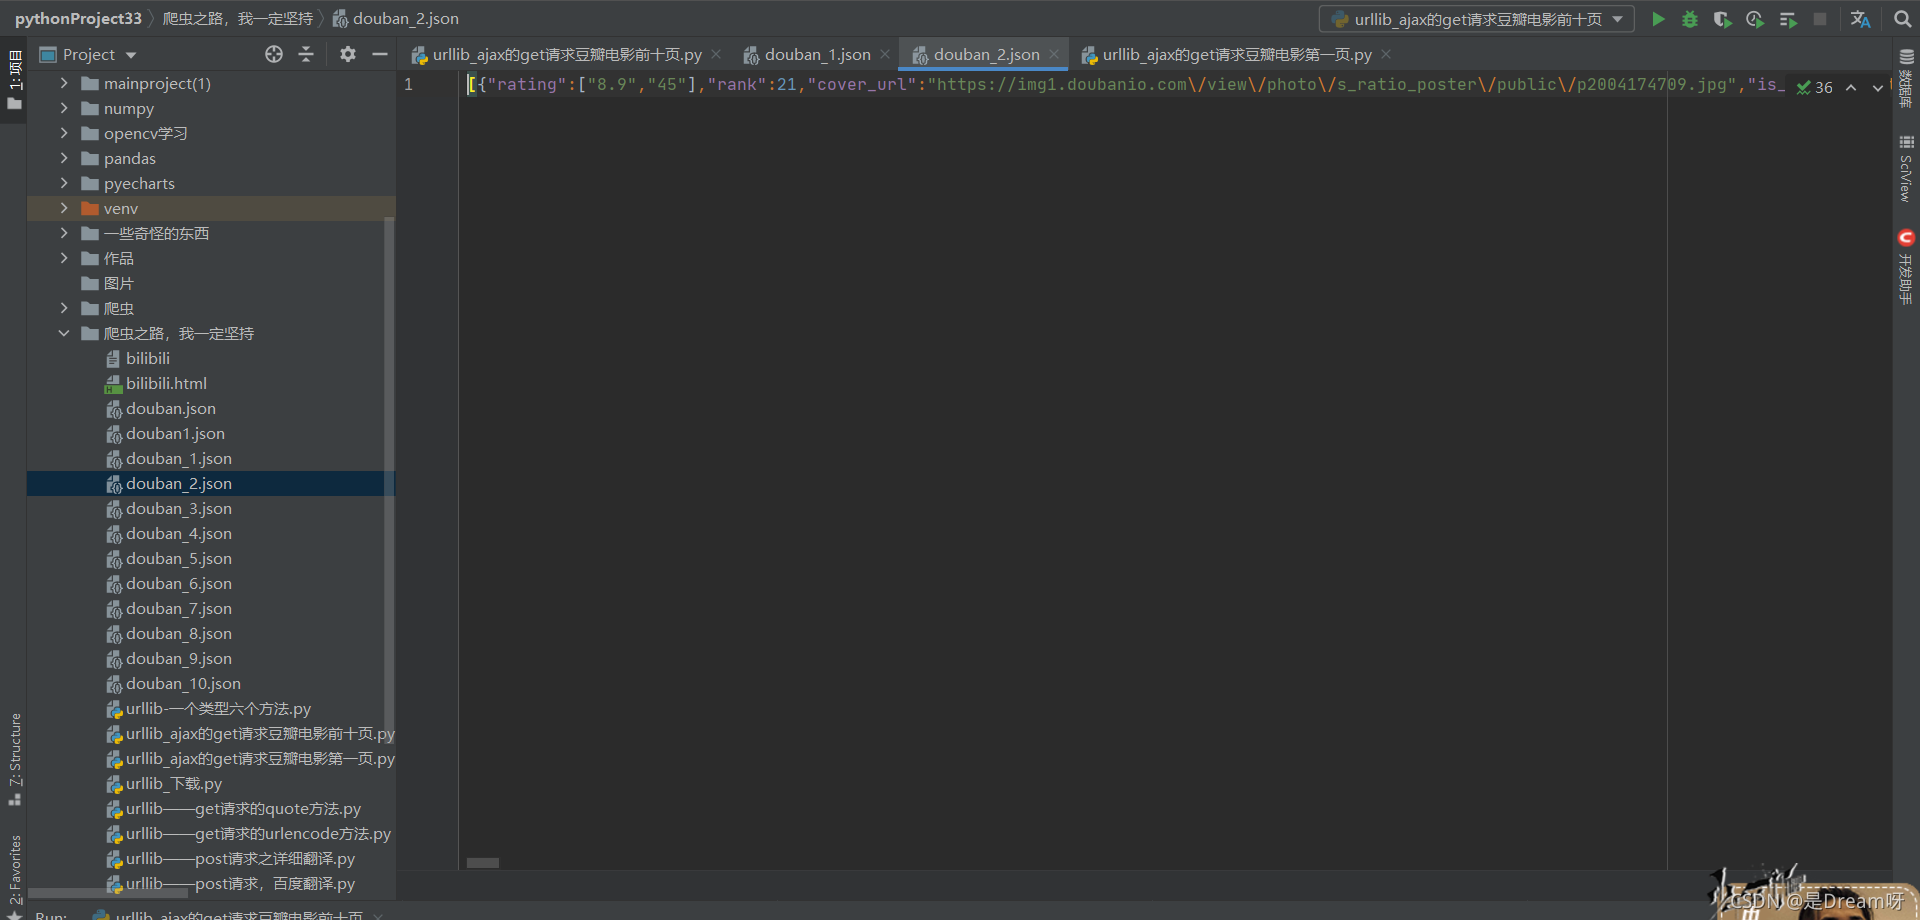Screen dimensions: 1920x920
Task: Collapse the 爬虫之路，我一定坚持 folder
Action: 64,333
